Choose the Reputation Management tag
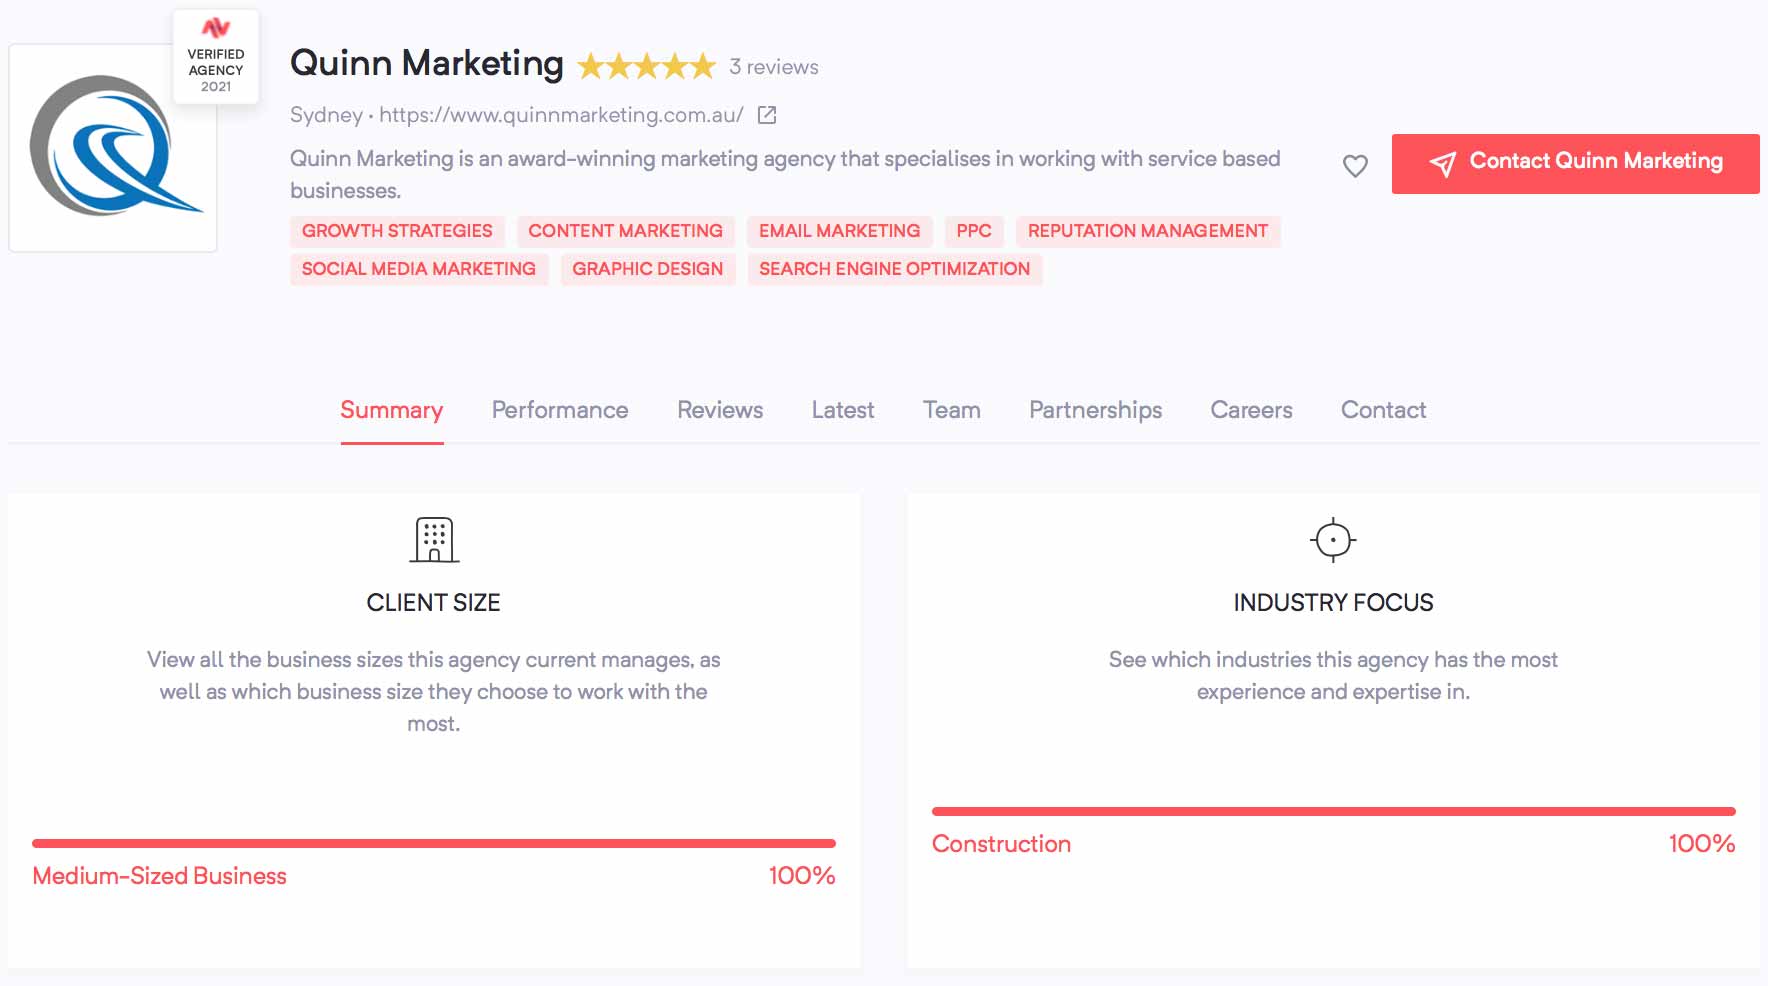Image resolution: width=1768 pixels, height=986 pixels. tap(1148, 231)
